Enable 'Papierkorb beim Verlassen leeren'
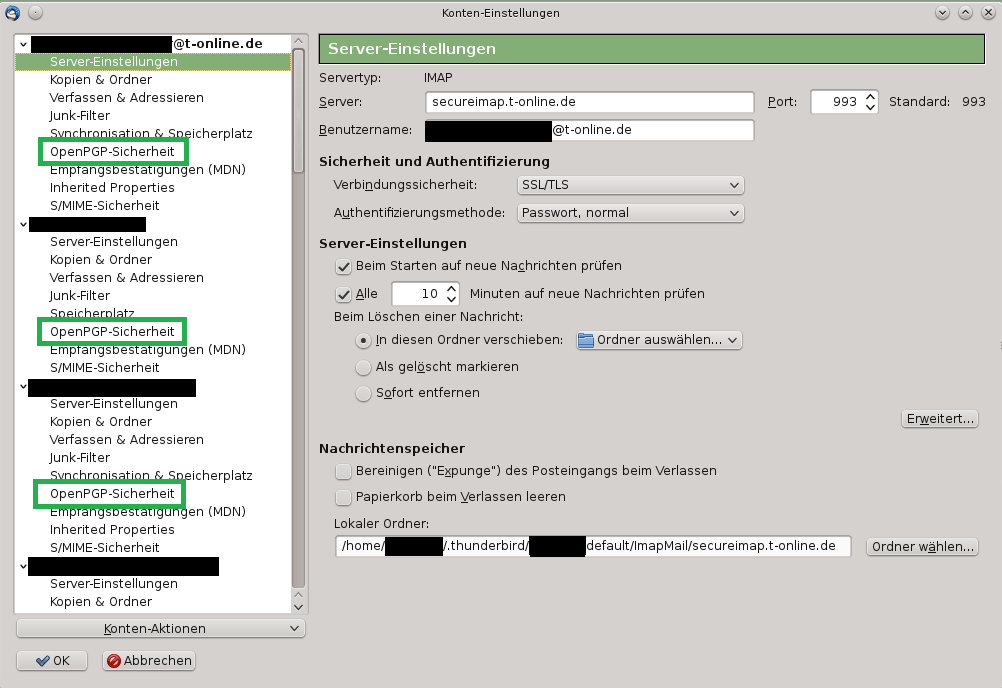 click(343, 497)
